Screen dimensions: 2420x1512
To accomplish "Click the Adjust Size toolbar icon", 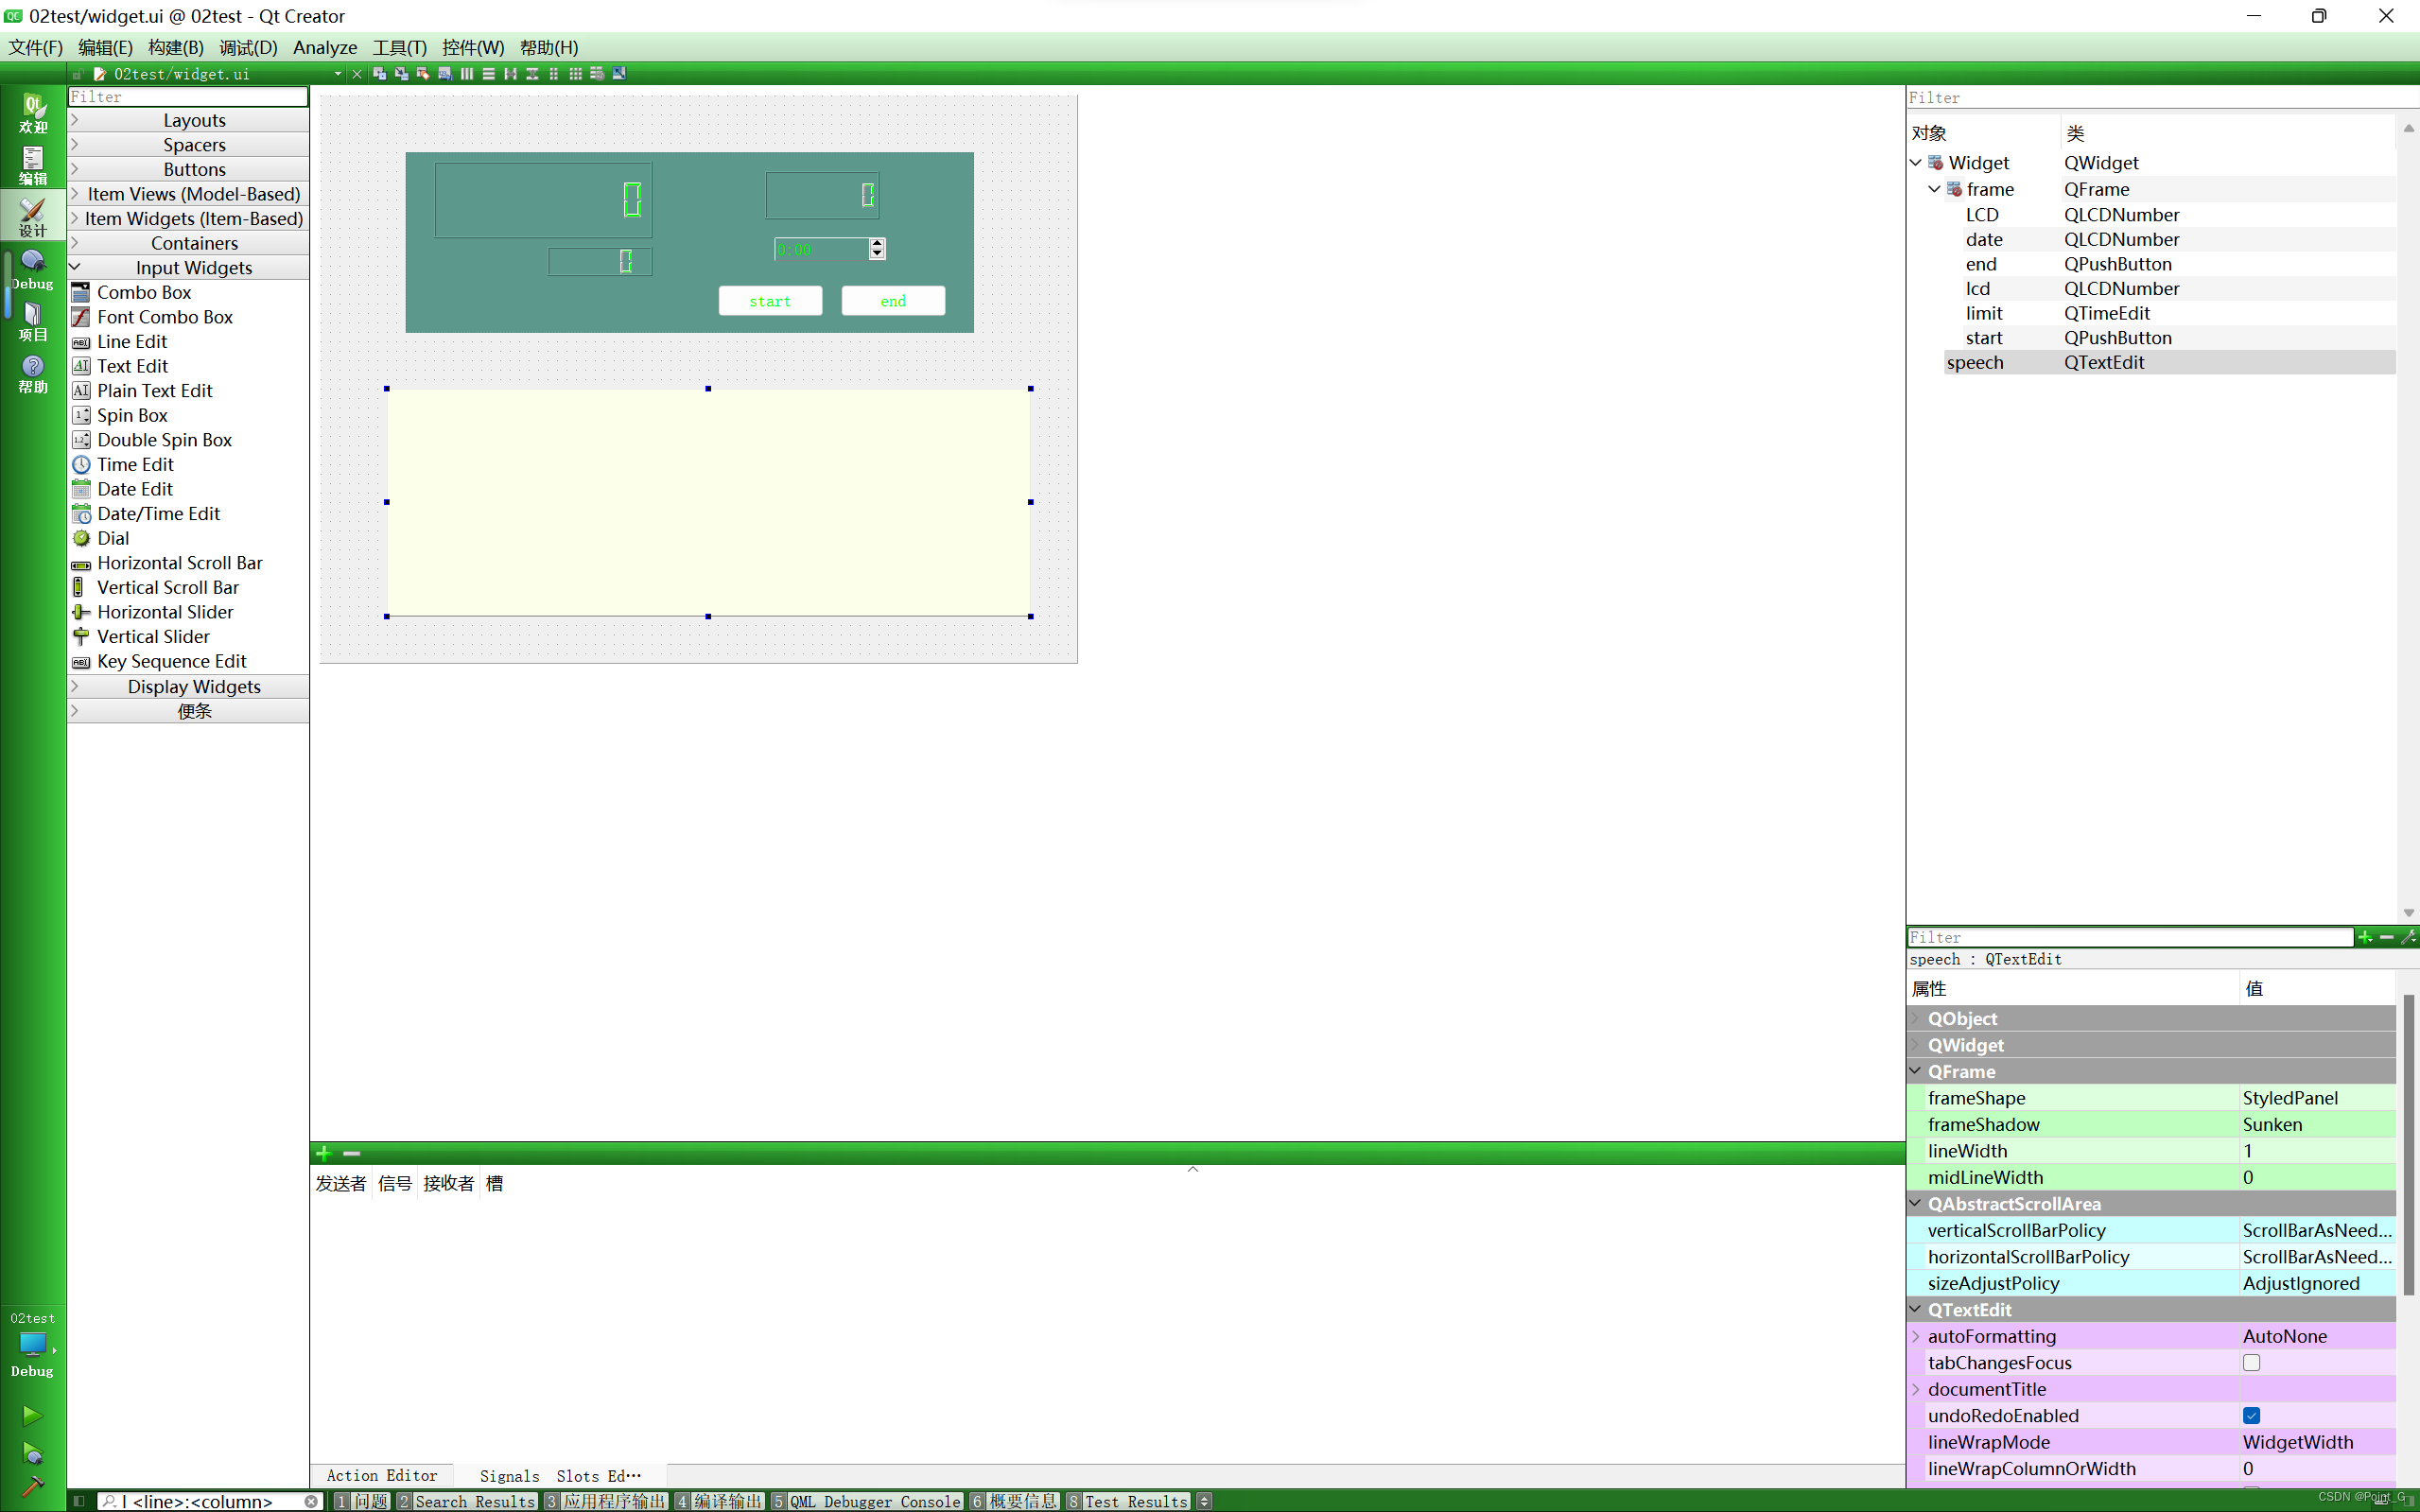I will (x=619, y=73).
